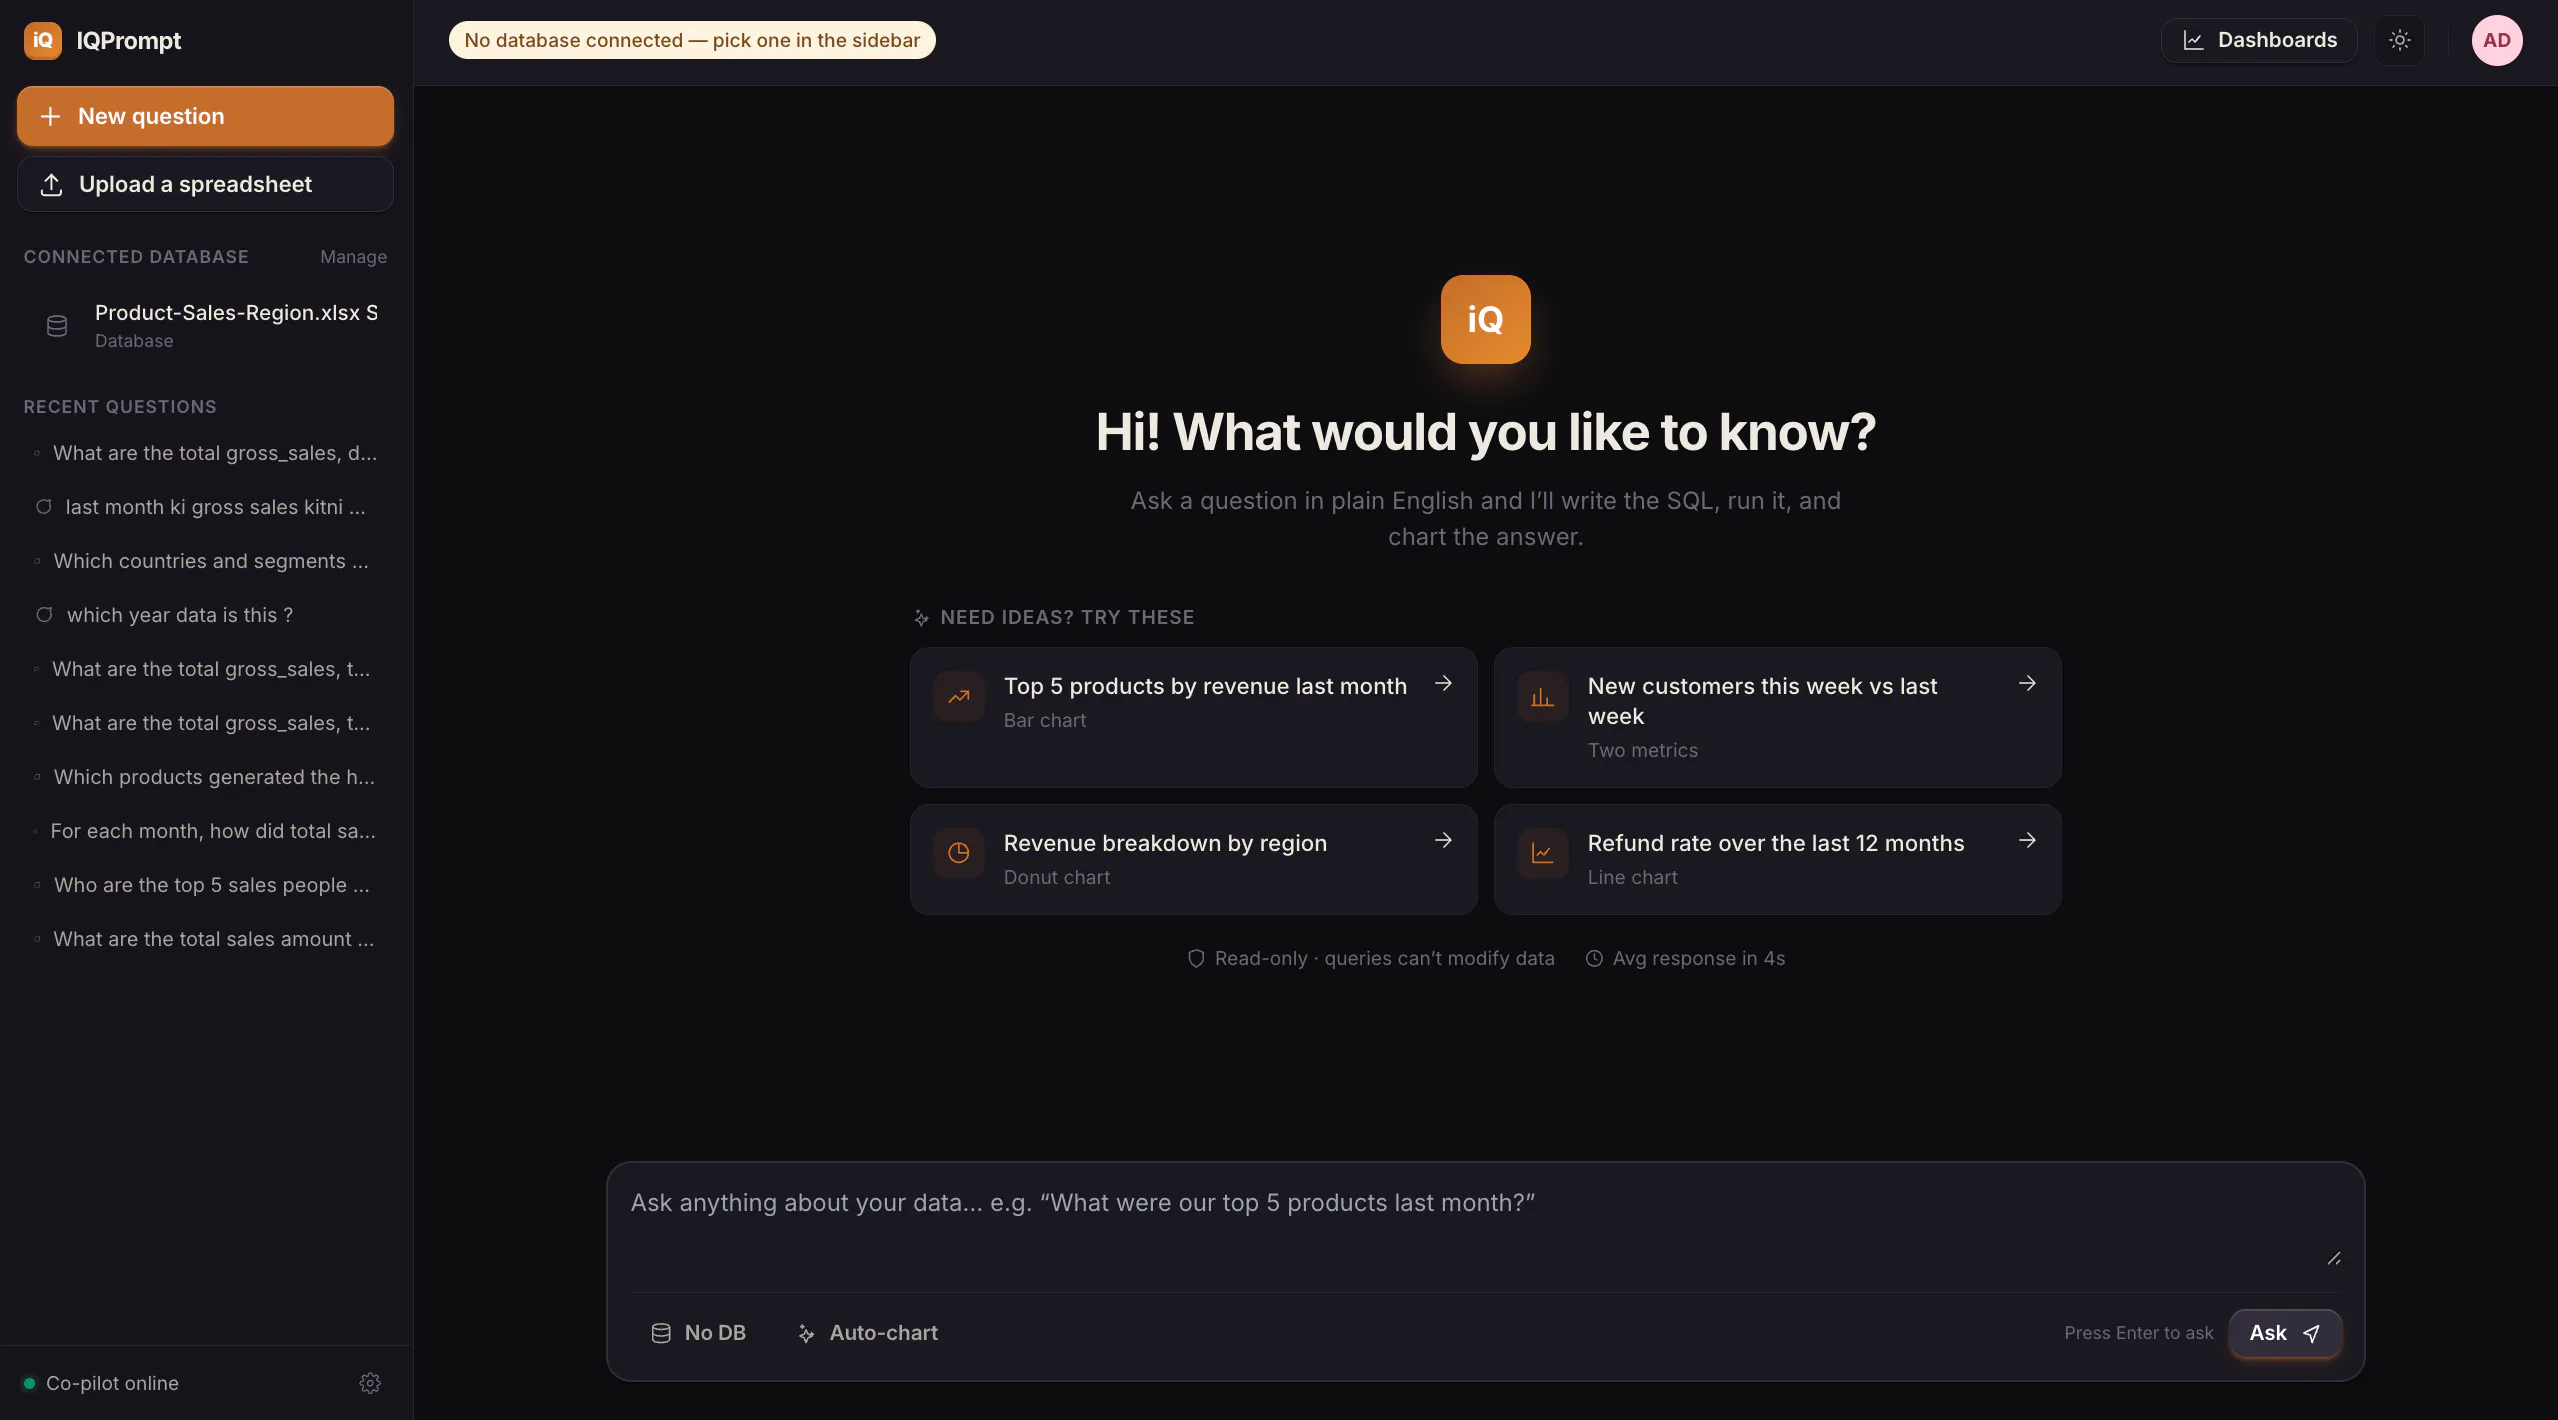This screenshot has width=2558, height=1420.
Task: Click trending icon on Top 5 products card
Action: click(x=958, y=697)
